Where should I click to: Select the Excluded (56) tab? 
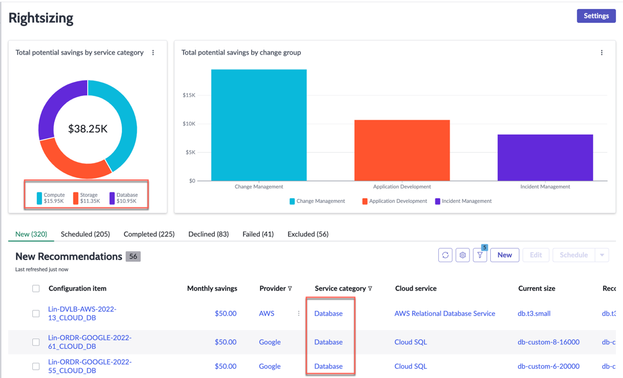(x=308, y=234)
